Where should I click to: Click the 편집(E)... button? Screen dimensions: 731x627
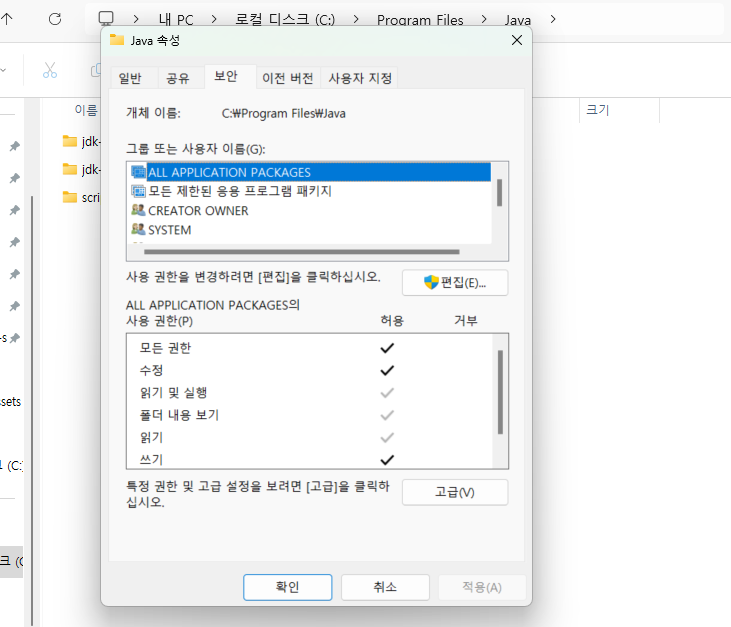(455, 282)
